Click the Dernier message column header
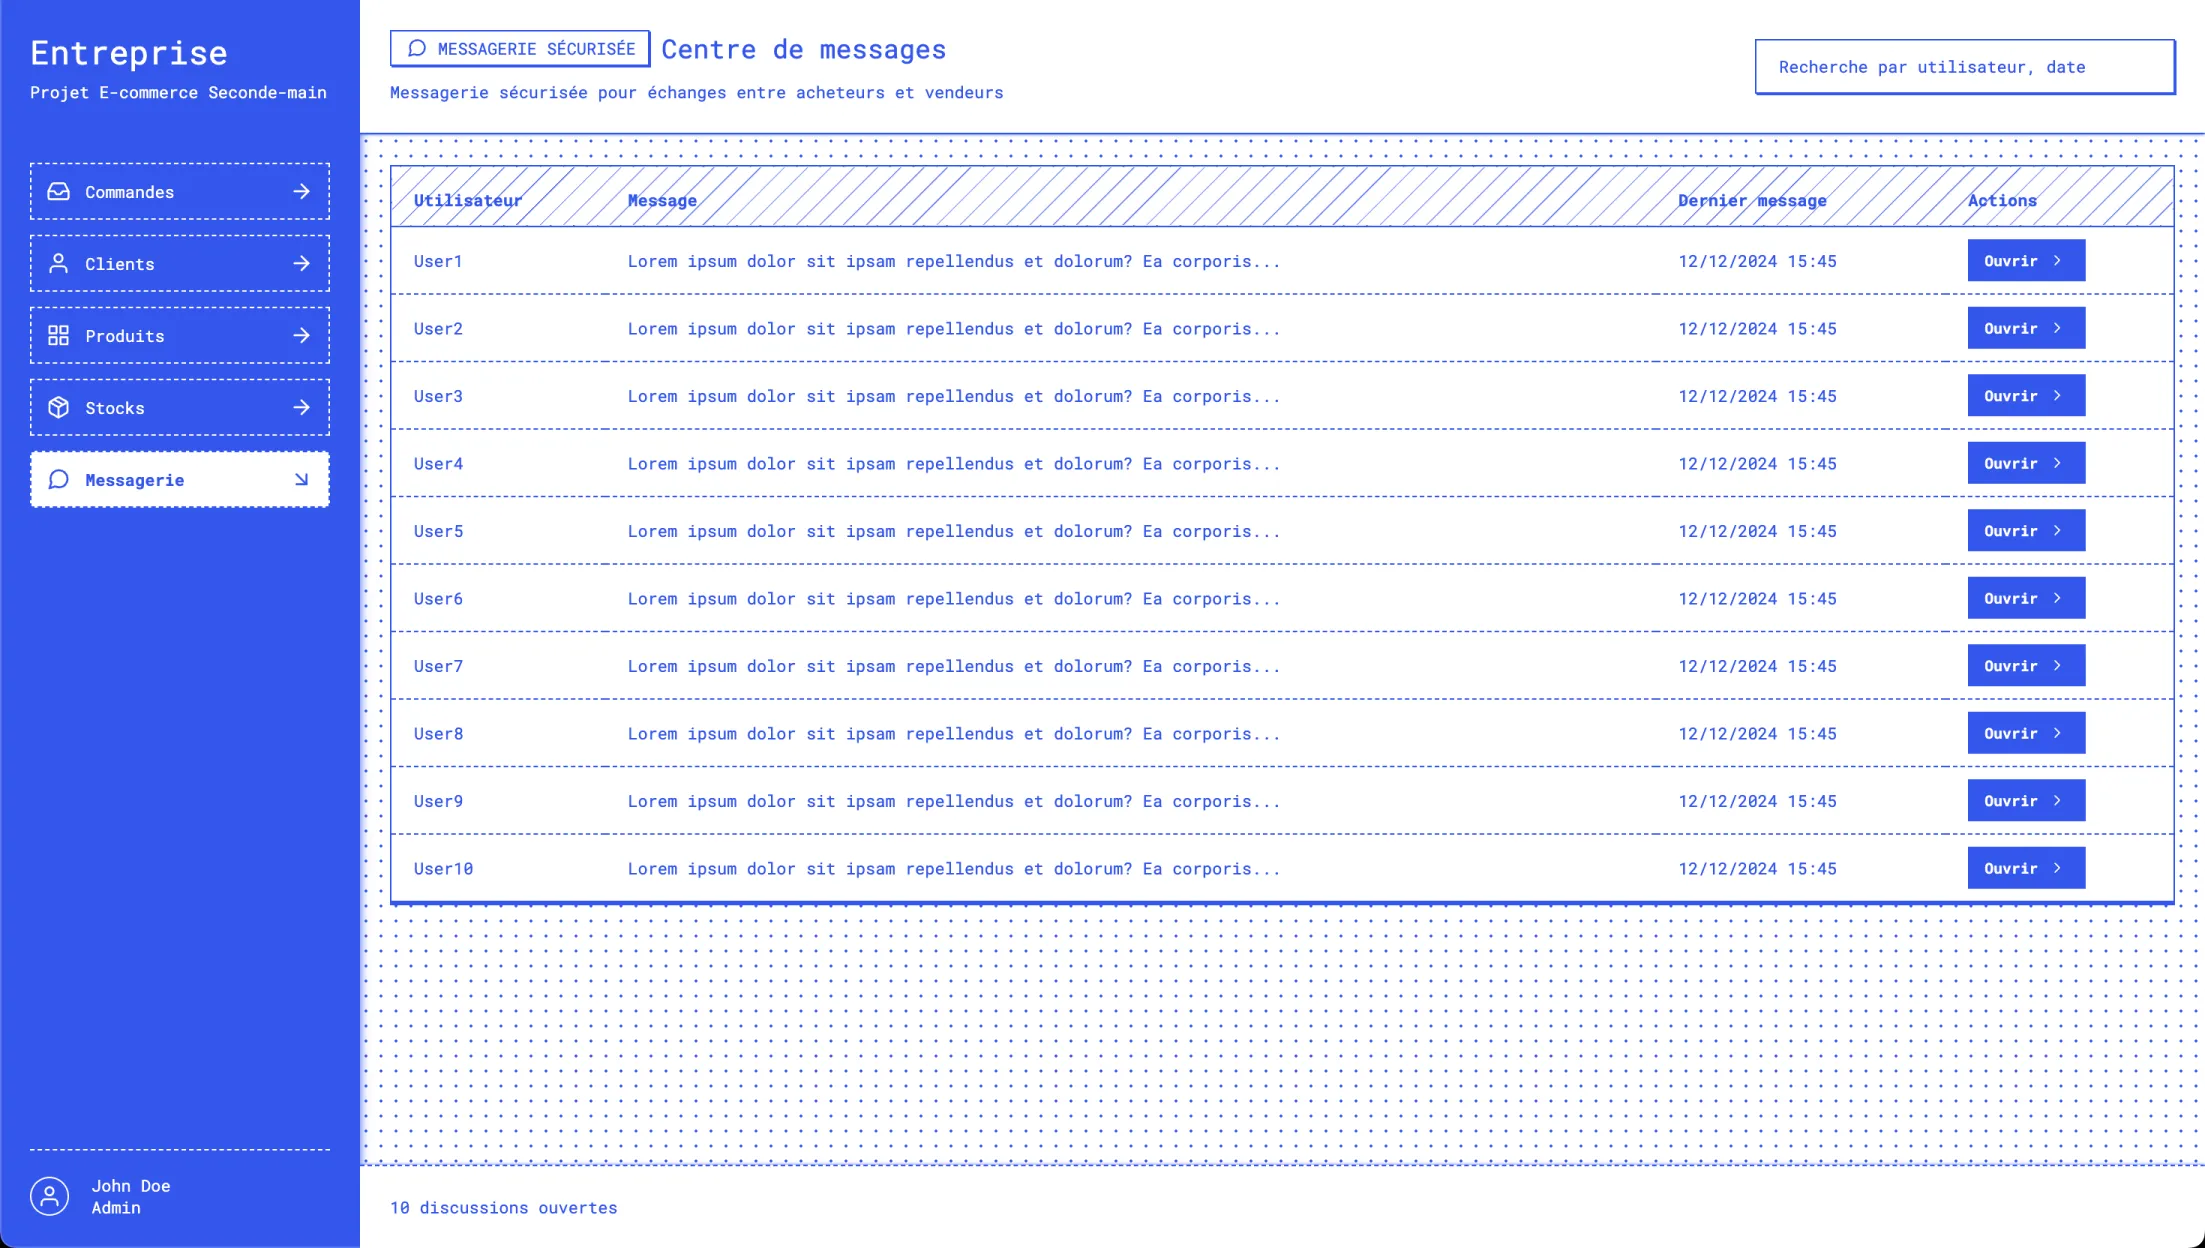Viewport: 2205px width, 1248px height. click(1751, 200)
